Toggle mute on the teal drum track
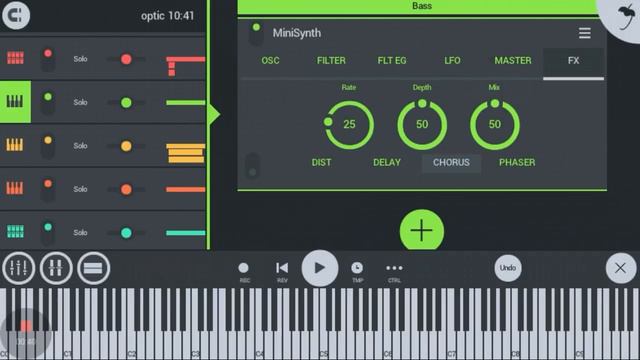Image resolution: width=640 pixels, height=360 pixels. (x=48, y=233)
